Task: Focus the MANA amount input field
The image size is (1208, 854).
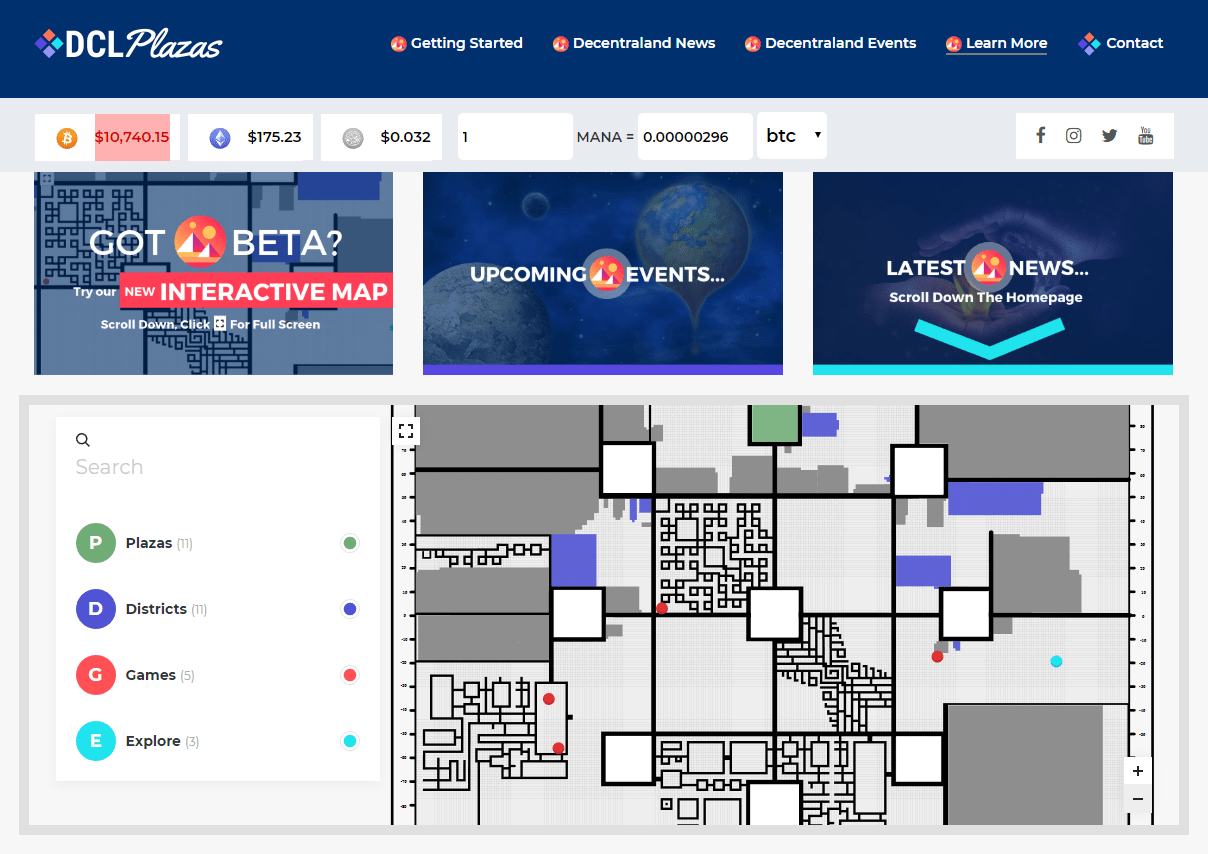Action: (x=515, y=136)
